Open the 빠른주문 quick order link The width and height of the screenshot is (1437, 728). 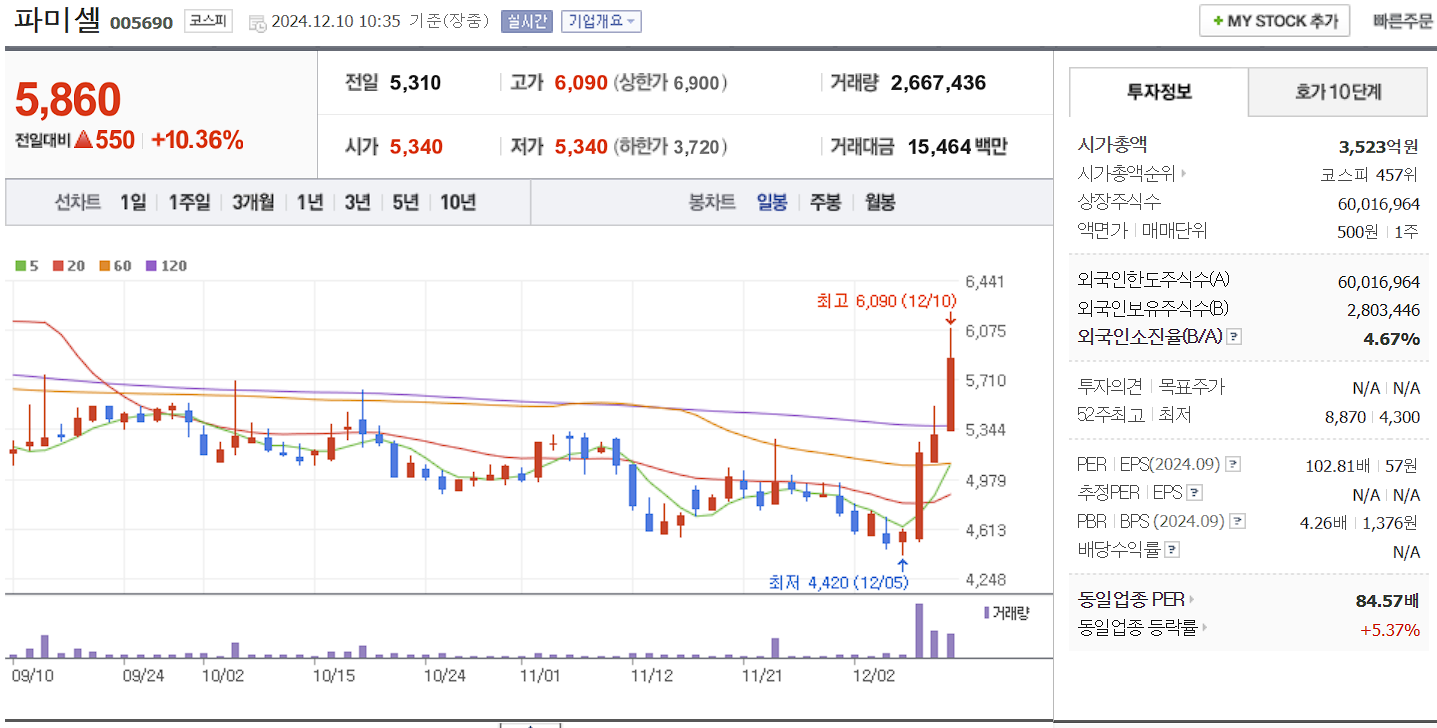1406,20
